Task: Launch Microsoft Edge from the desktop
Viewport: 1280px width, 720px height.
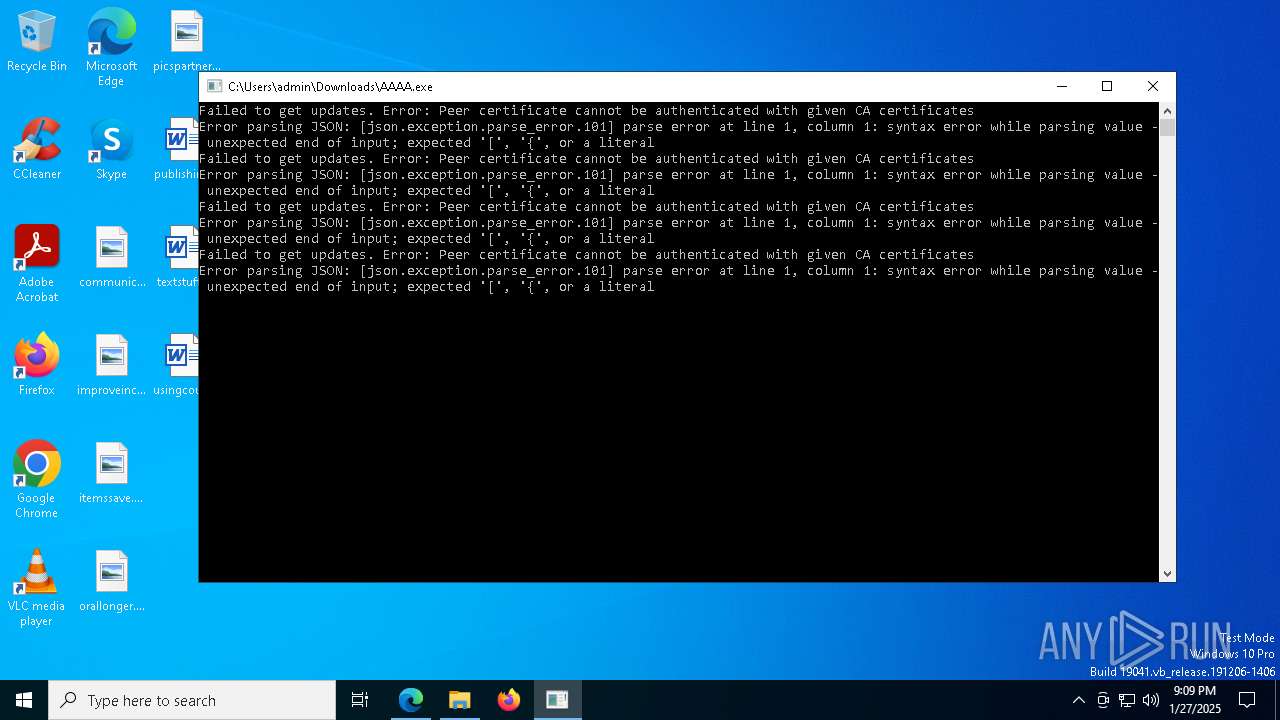Action: point(111,48)
